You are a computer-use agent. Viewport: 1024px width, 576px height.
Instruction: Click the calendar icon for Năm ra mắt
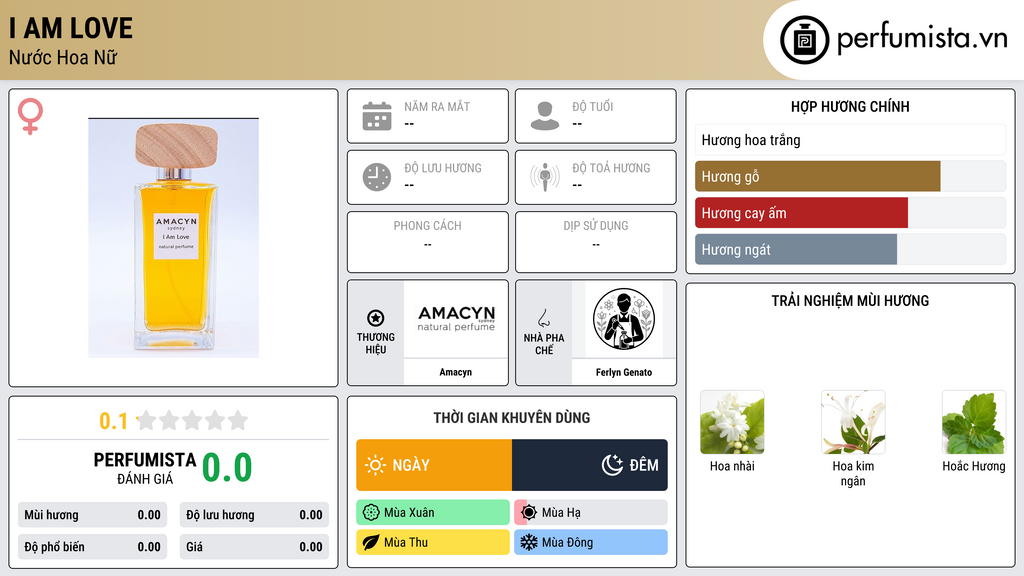[377, 116]
